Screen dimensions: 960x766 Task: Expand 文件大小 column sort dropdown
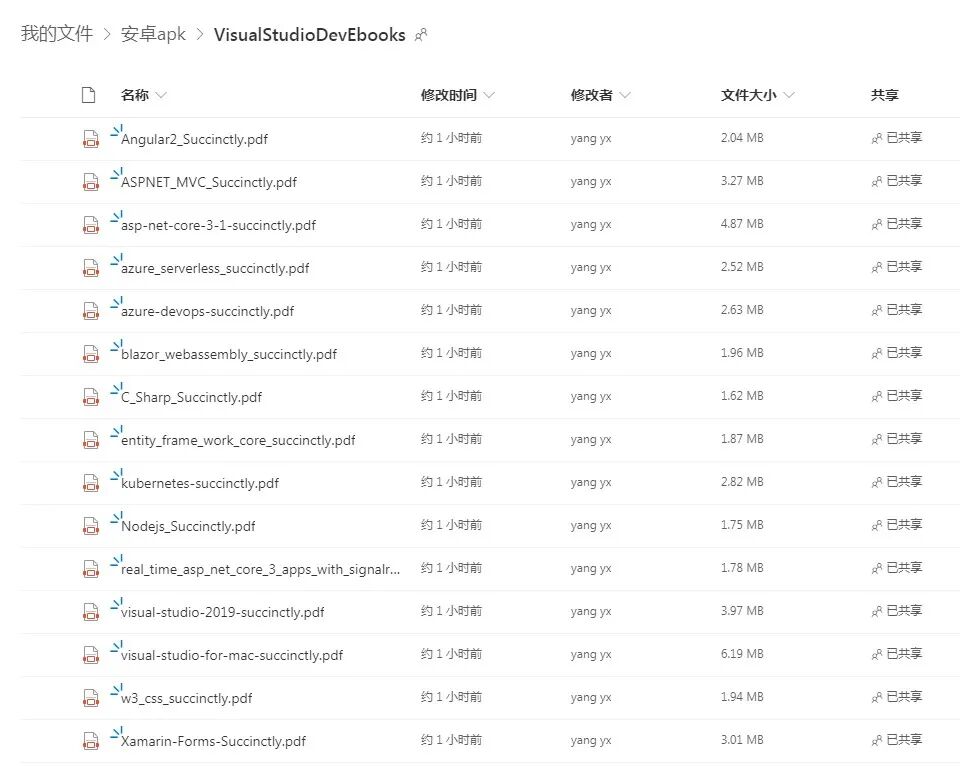(x=789, y=95)
